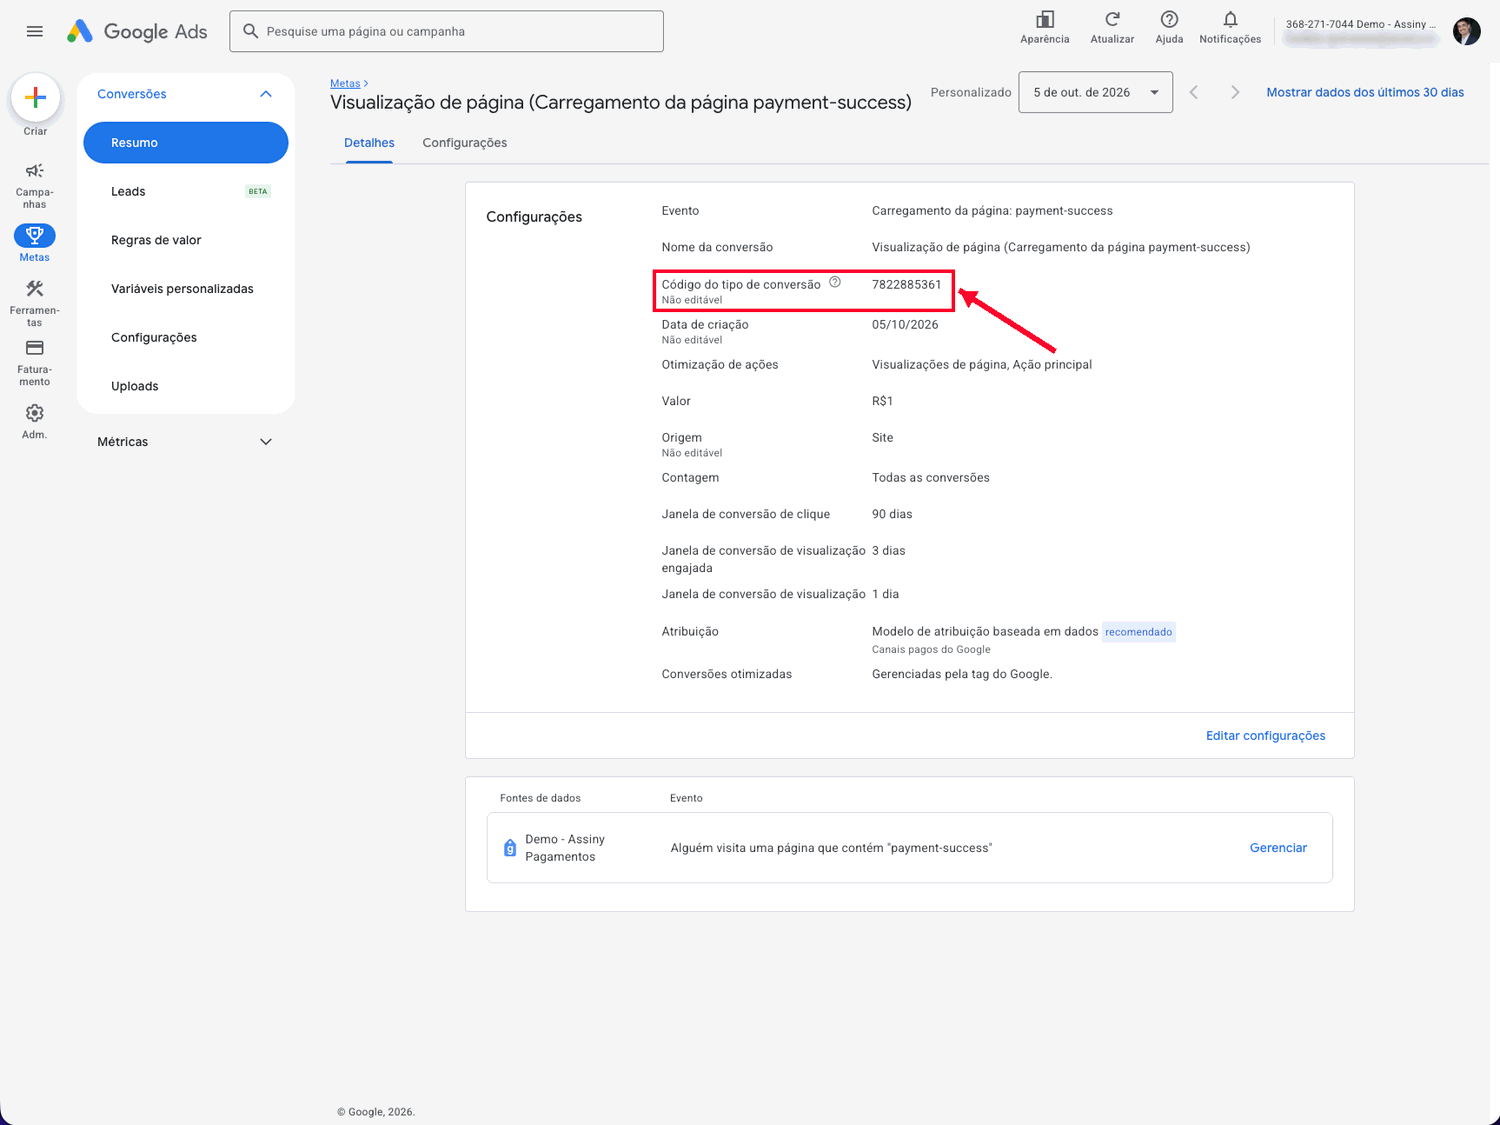
Task: Click the recomendado badge
Action: point(1138,632)
